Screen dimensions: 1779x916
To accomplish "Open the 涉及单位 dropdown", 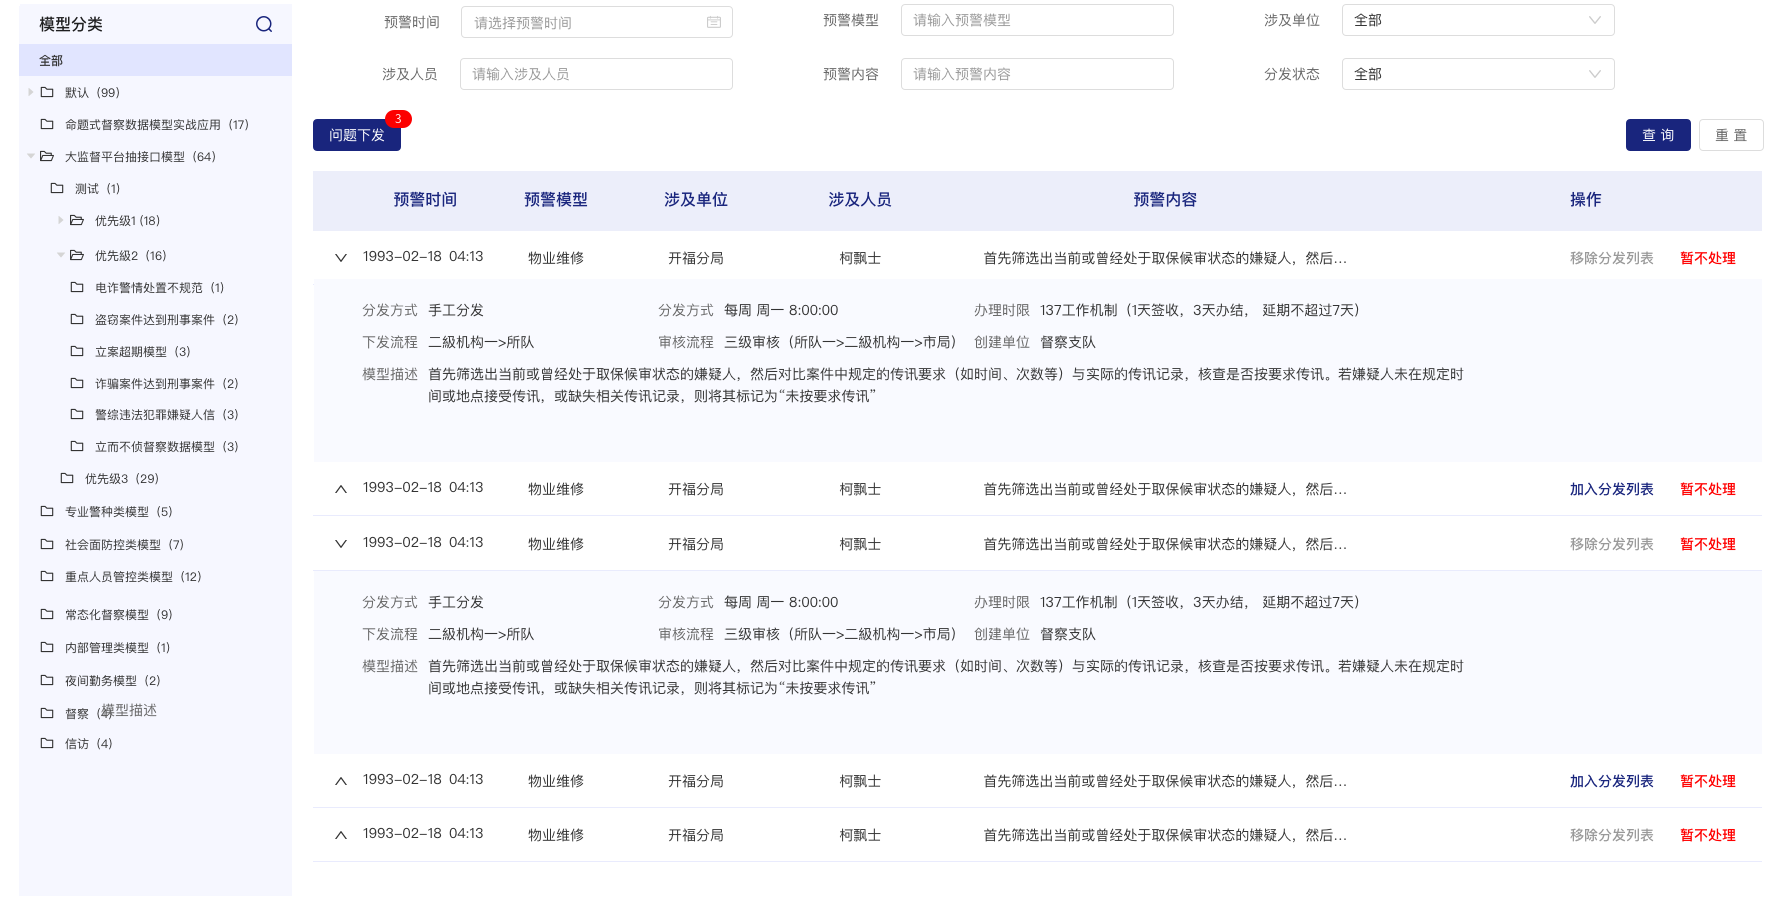I will click(1477, 20).
